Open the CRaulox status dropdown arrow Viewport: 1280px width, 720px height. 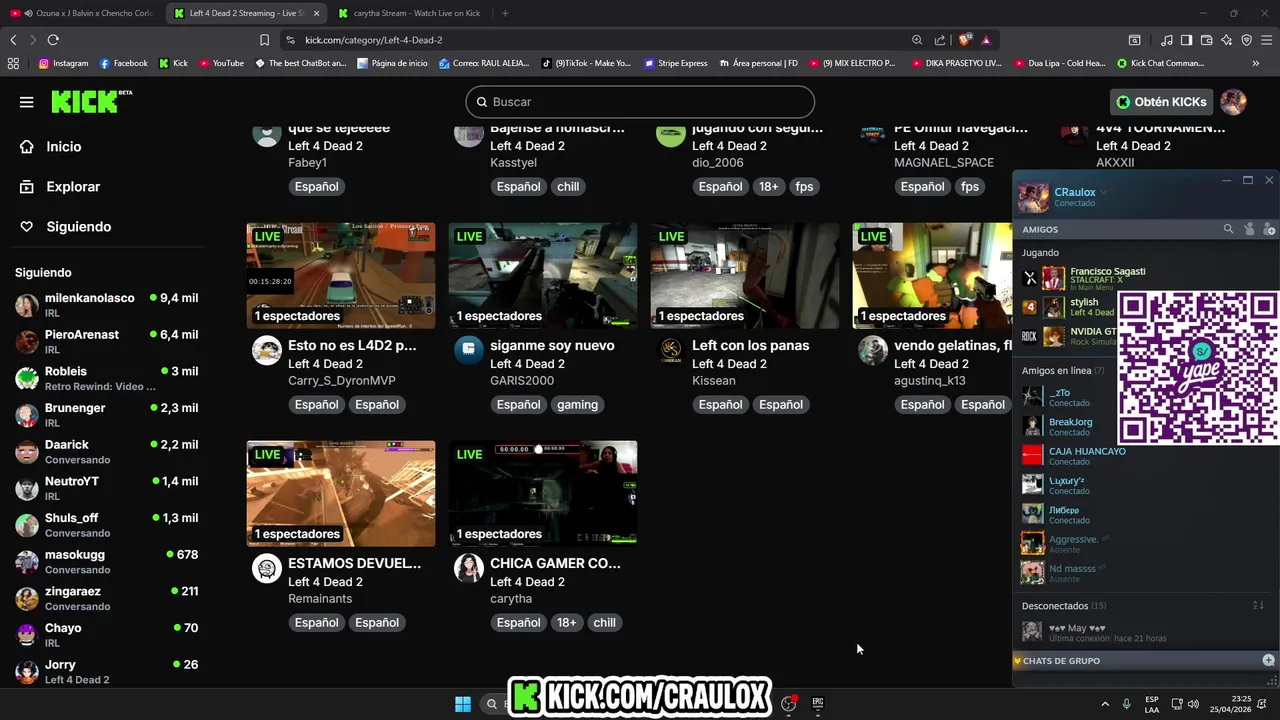(x=1105, y=192)
